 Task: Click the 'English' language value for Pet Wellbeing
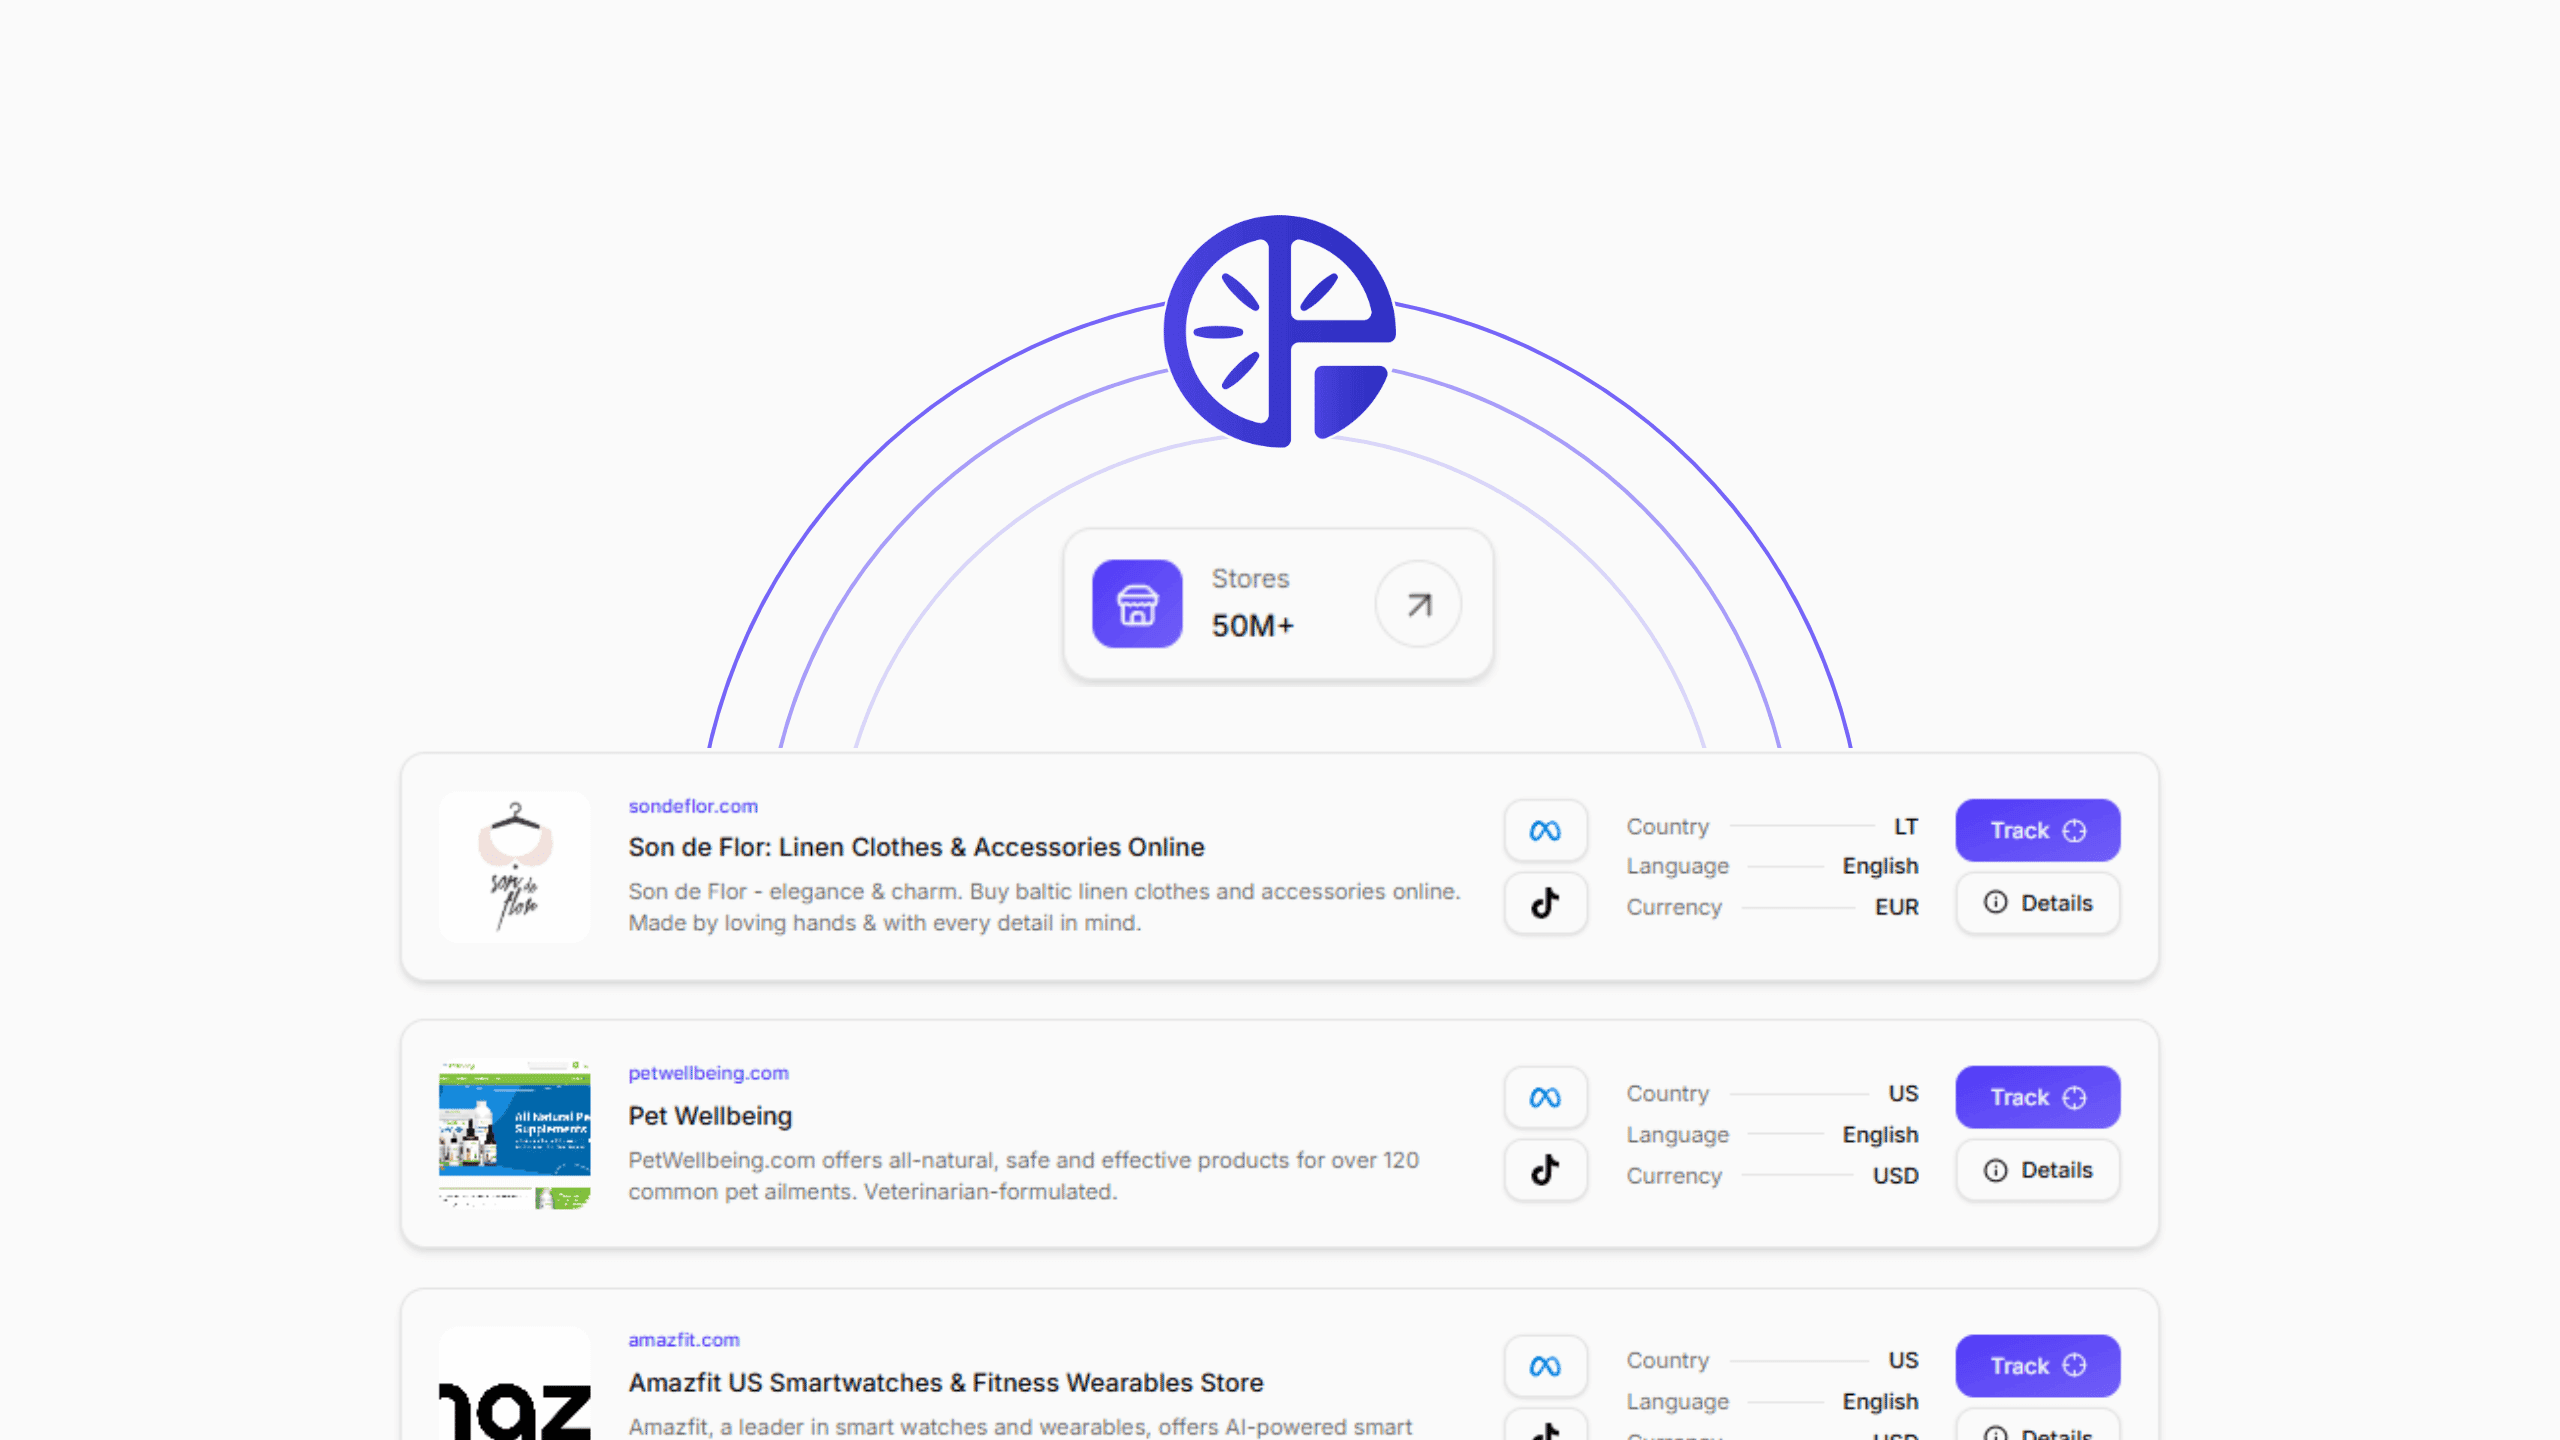[x=1881, y=1135]
